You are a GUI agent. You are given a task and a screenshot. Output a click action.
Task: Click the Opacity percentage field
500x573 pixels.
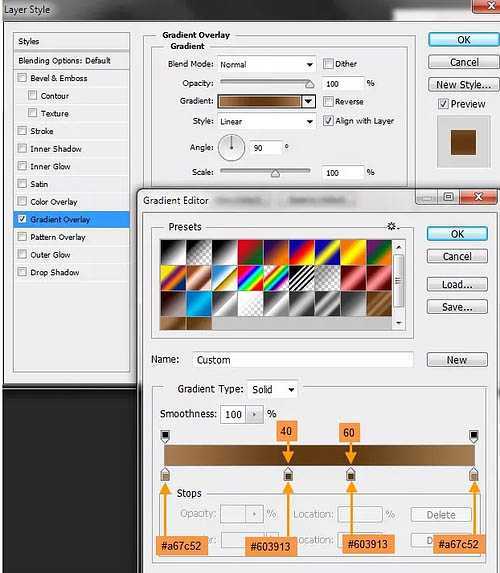click(x=343, y=84)
